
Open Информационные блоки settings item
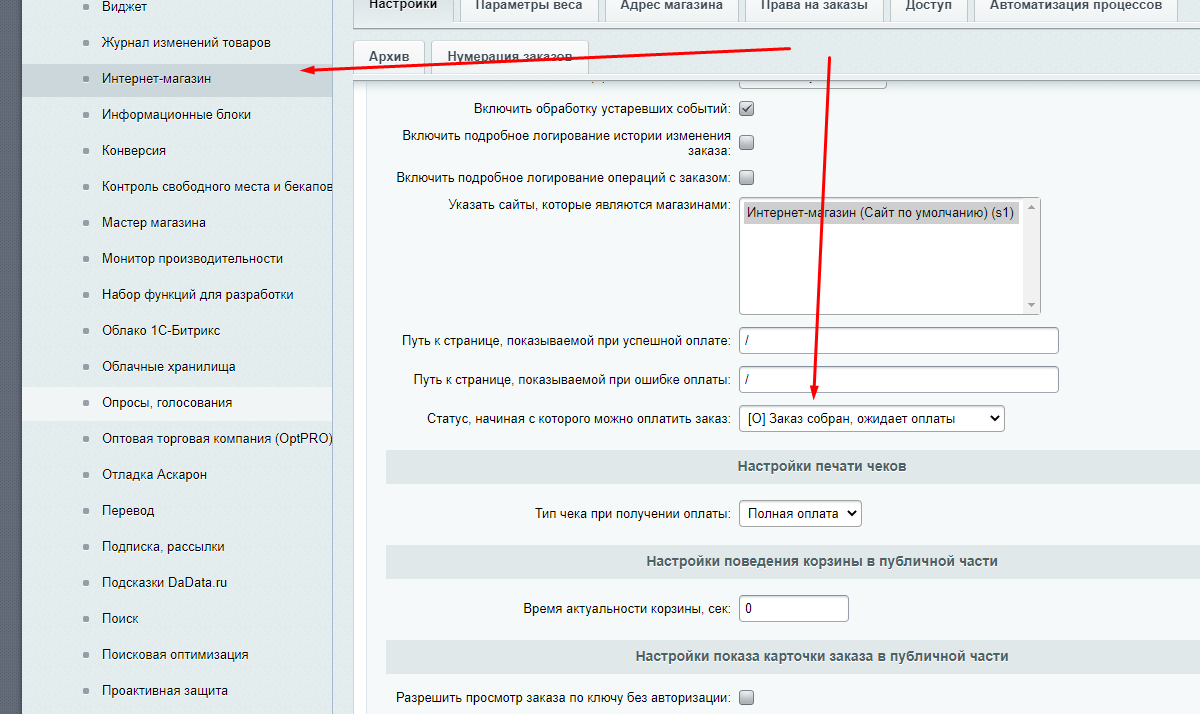pyautogui.click(x=176, y=115)
